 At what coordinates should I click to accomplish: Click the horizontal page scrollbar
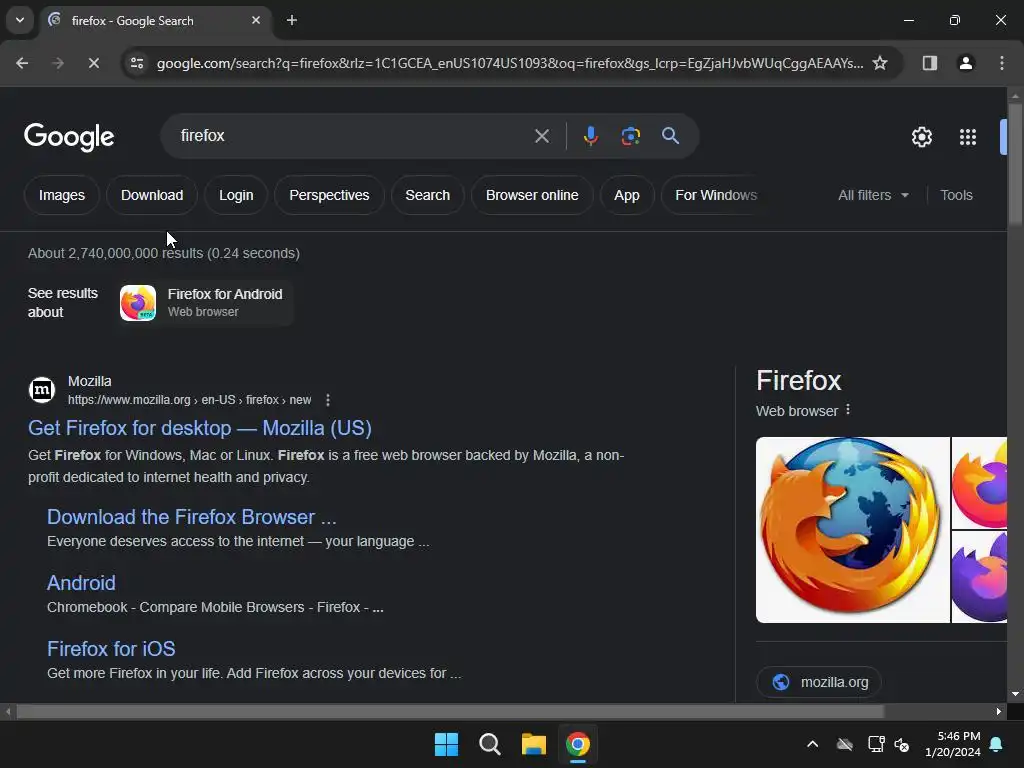point(450,711)
